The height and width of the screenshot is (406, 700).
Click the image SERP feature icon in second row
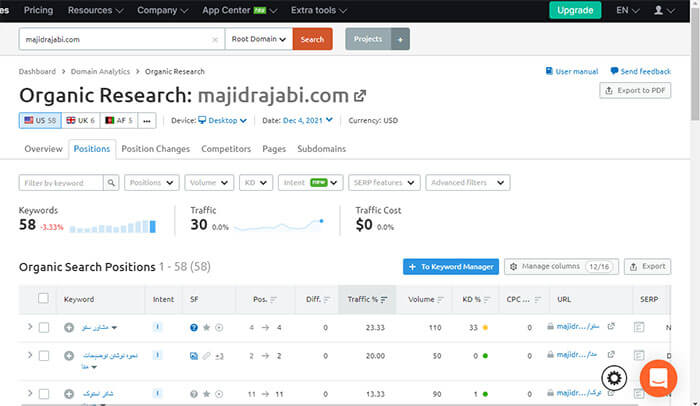click(194, 356)
